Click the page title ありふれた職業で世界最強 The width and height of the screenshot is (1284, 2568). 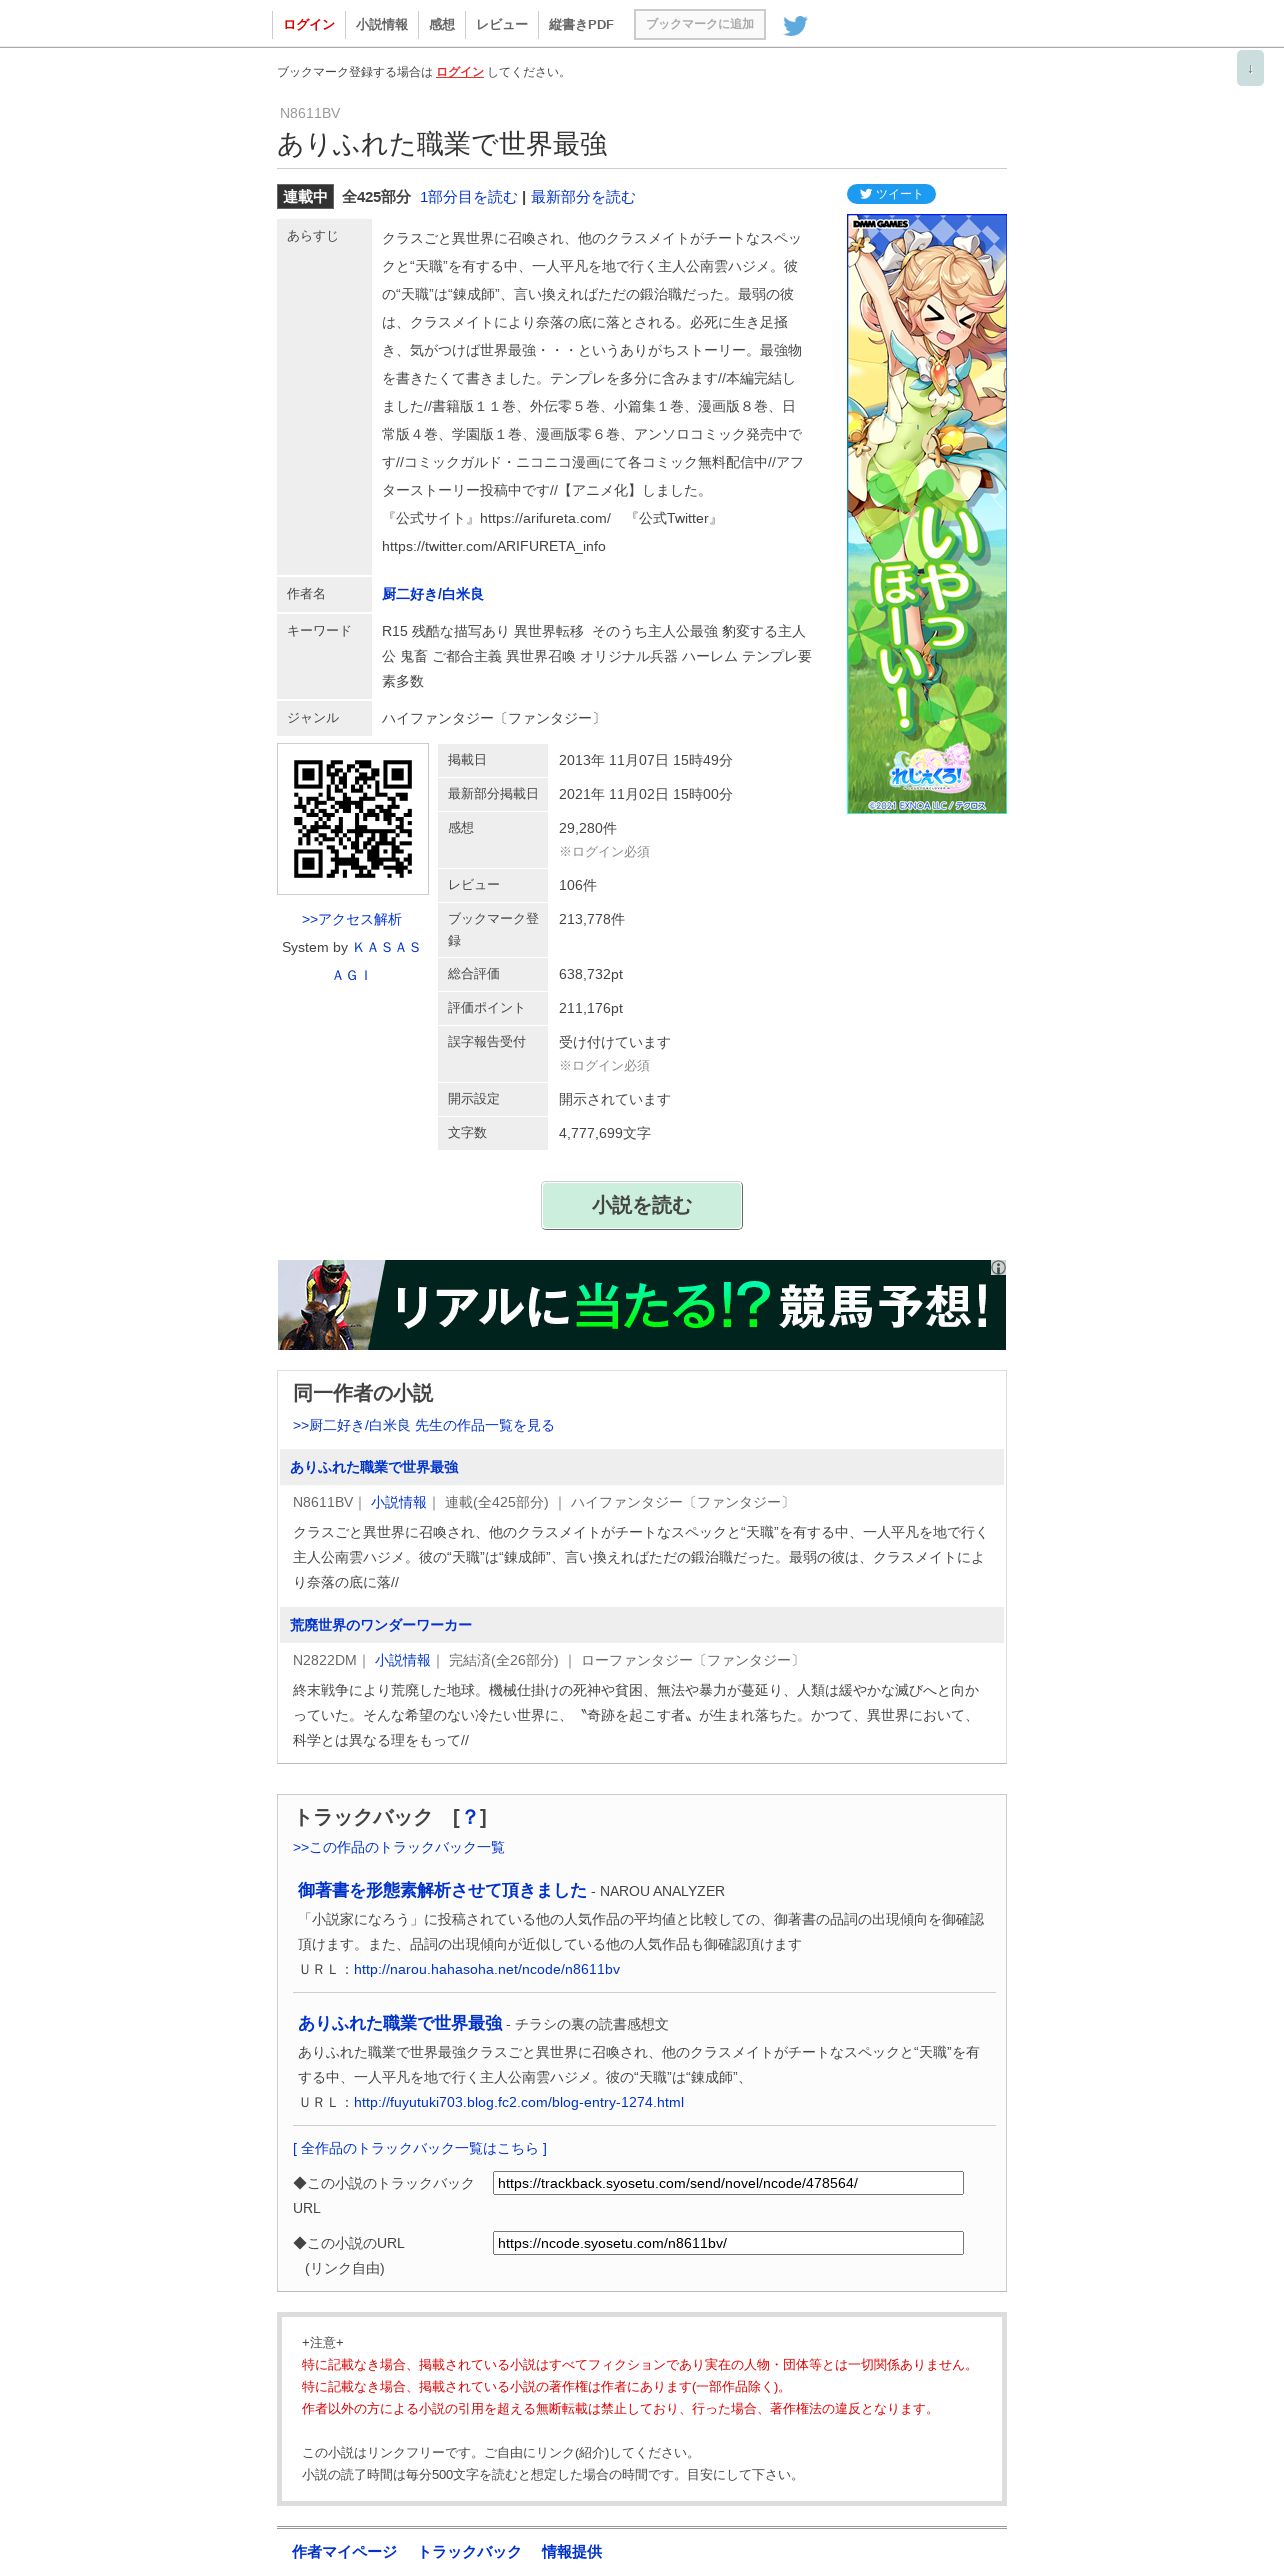pos(442,144)
